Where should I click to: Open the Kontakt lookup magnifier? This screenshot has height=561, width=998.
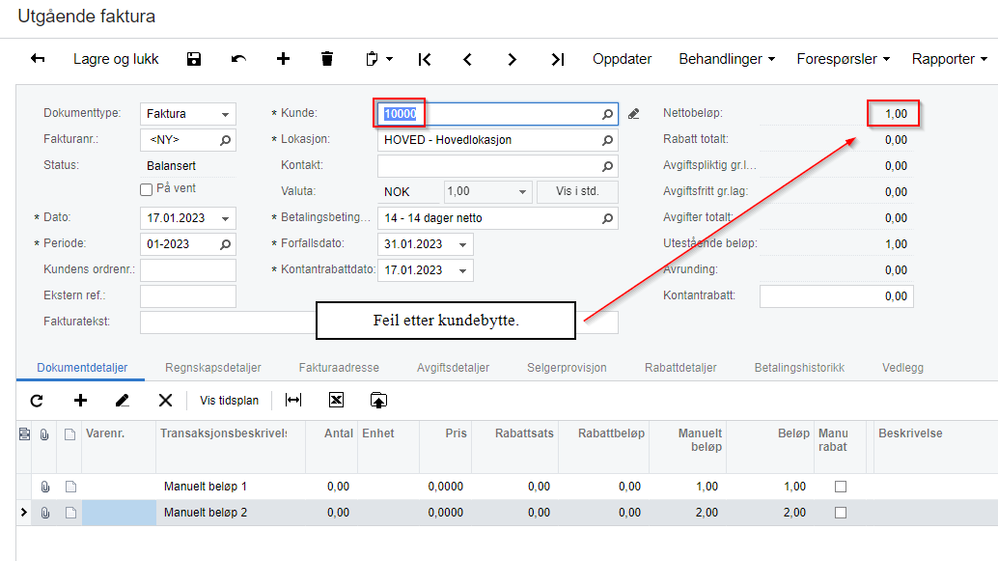point(608,166)
